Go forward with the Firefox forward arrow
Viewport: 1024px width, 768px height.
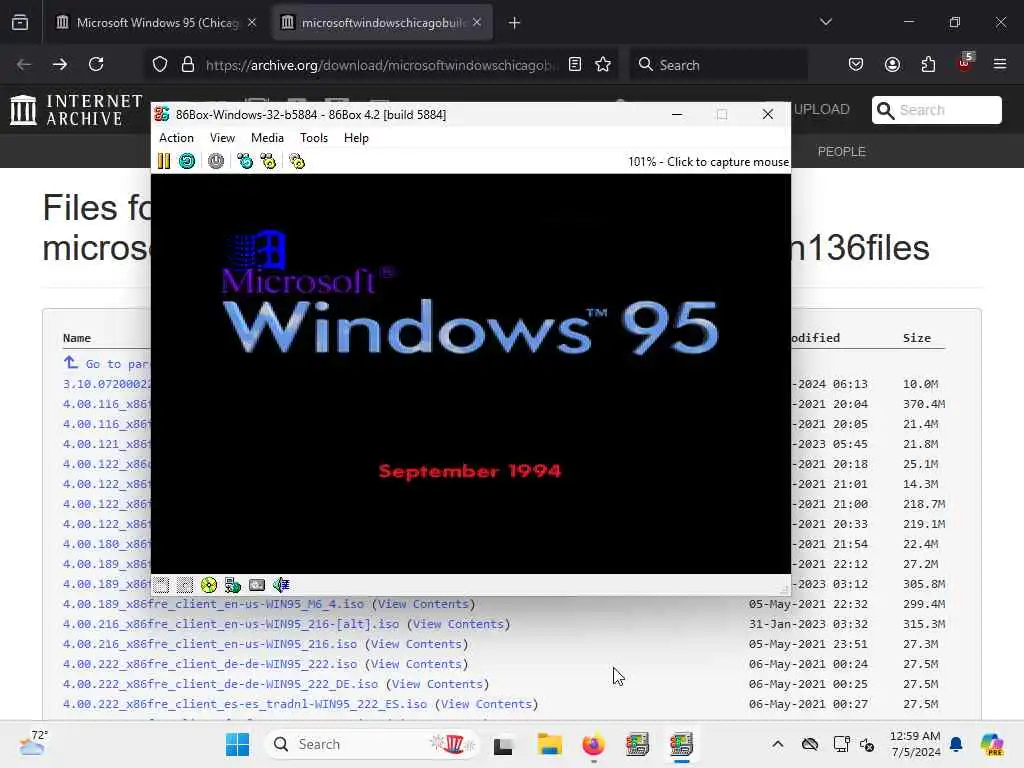pos(60,64)
